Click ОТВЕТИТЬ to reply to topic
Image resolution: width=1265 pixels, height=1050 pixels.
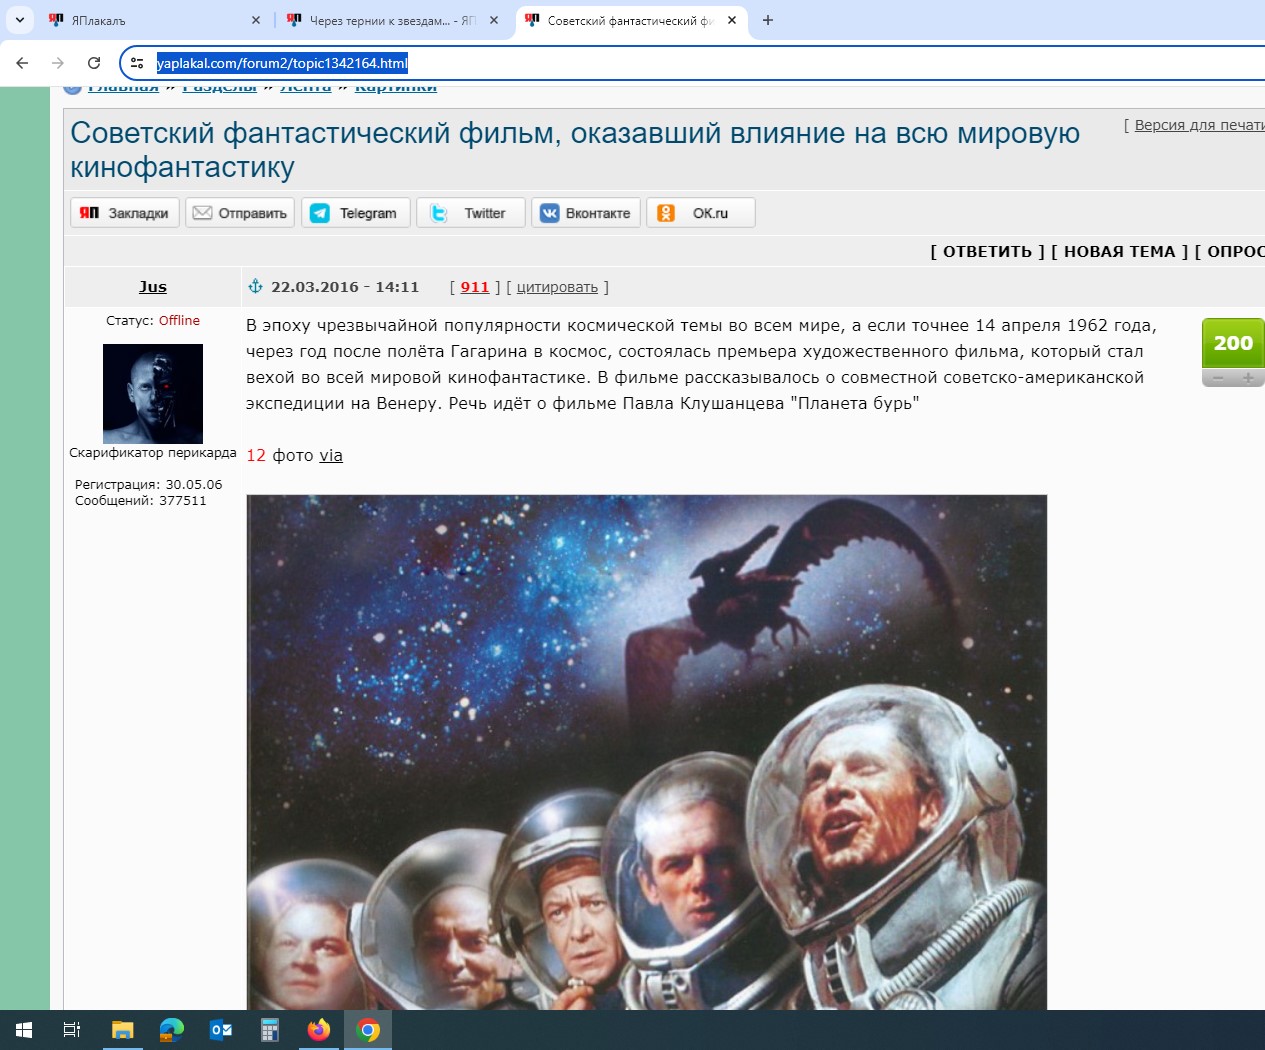(987, 251)
